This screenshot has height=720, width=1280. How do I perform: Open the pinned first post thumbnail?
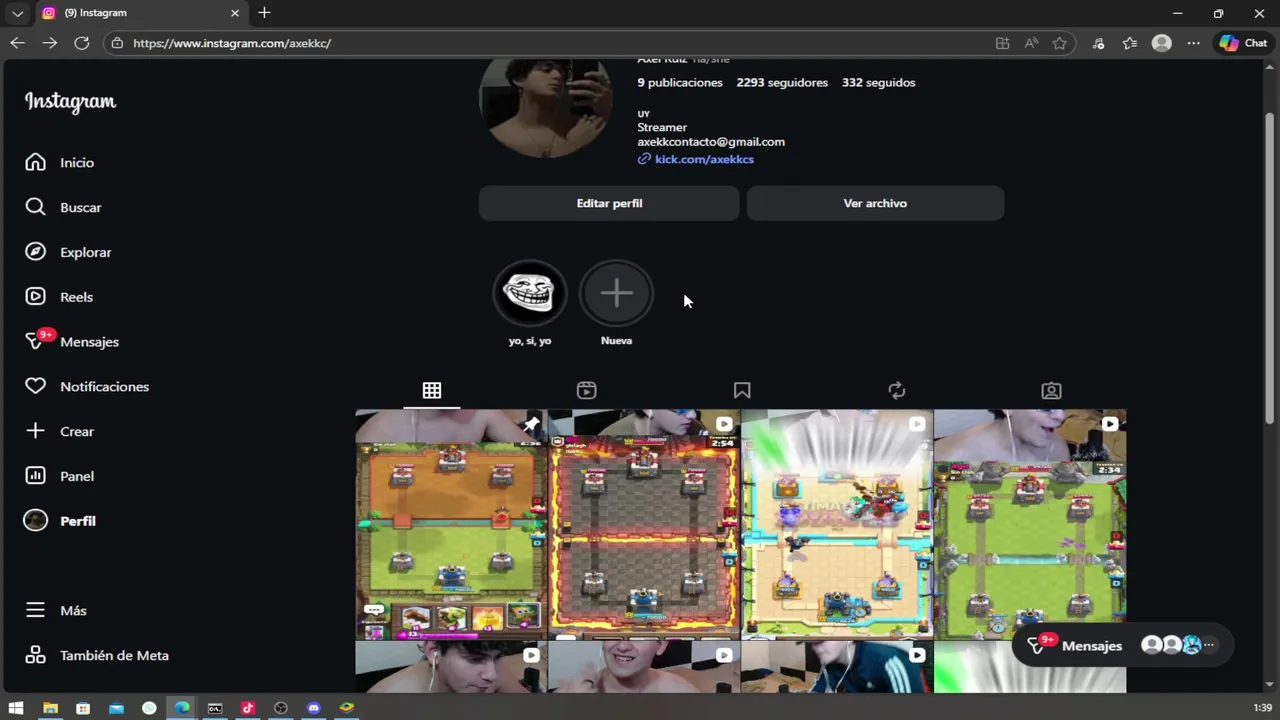[451, 524]
